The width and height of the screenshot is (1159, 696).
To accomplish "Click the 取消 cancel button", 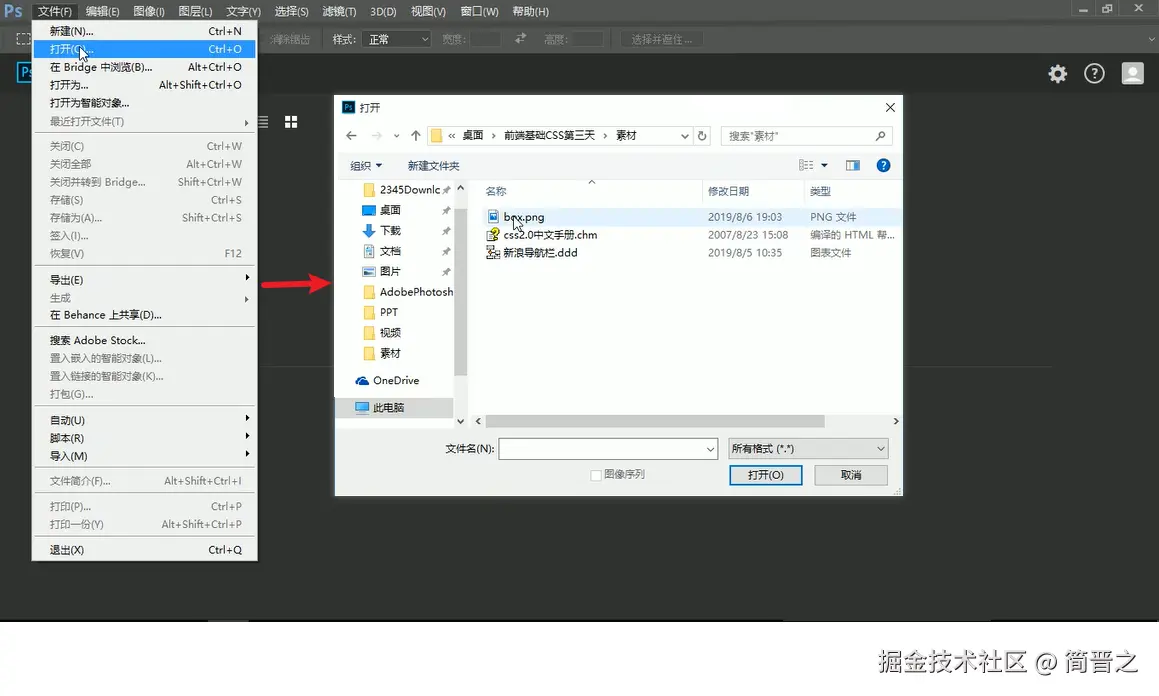I will 851,475.
